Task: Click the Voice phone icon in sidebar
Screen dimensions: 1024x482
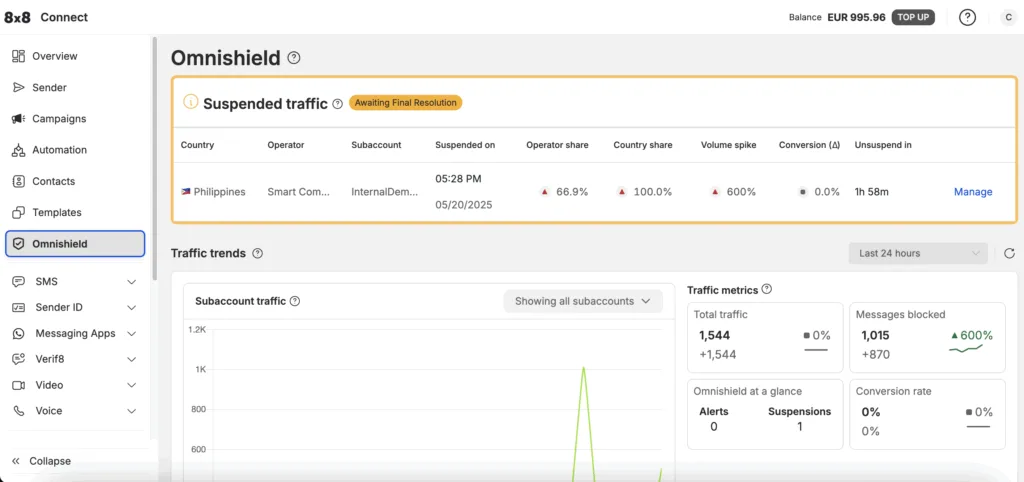Action: (18, 411)
